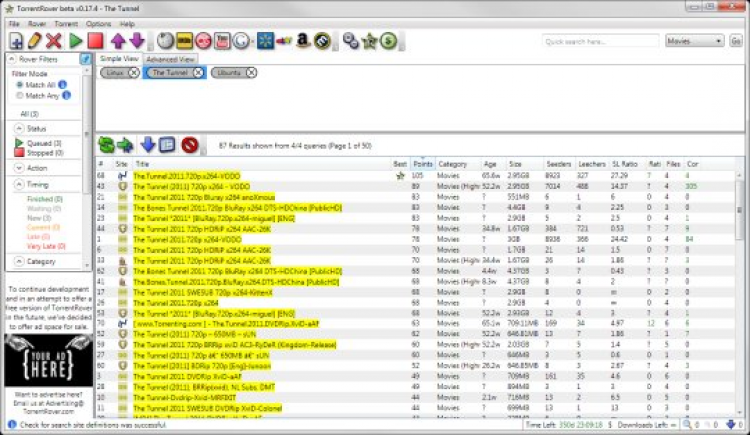Open the File menu
Viewport: 750px width, 435px height.
click(x=14, y=23)
